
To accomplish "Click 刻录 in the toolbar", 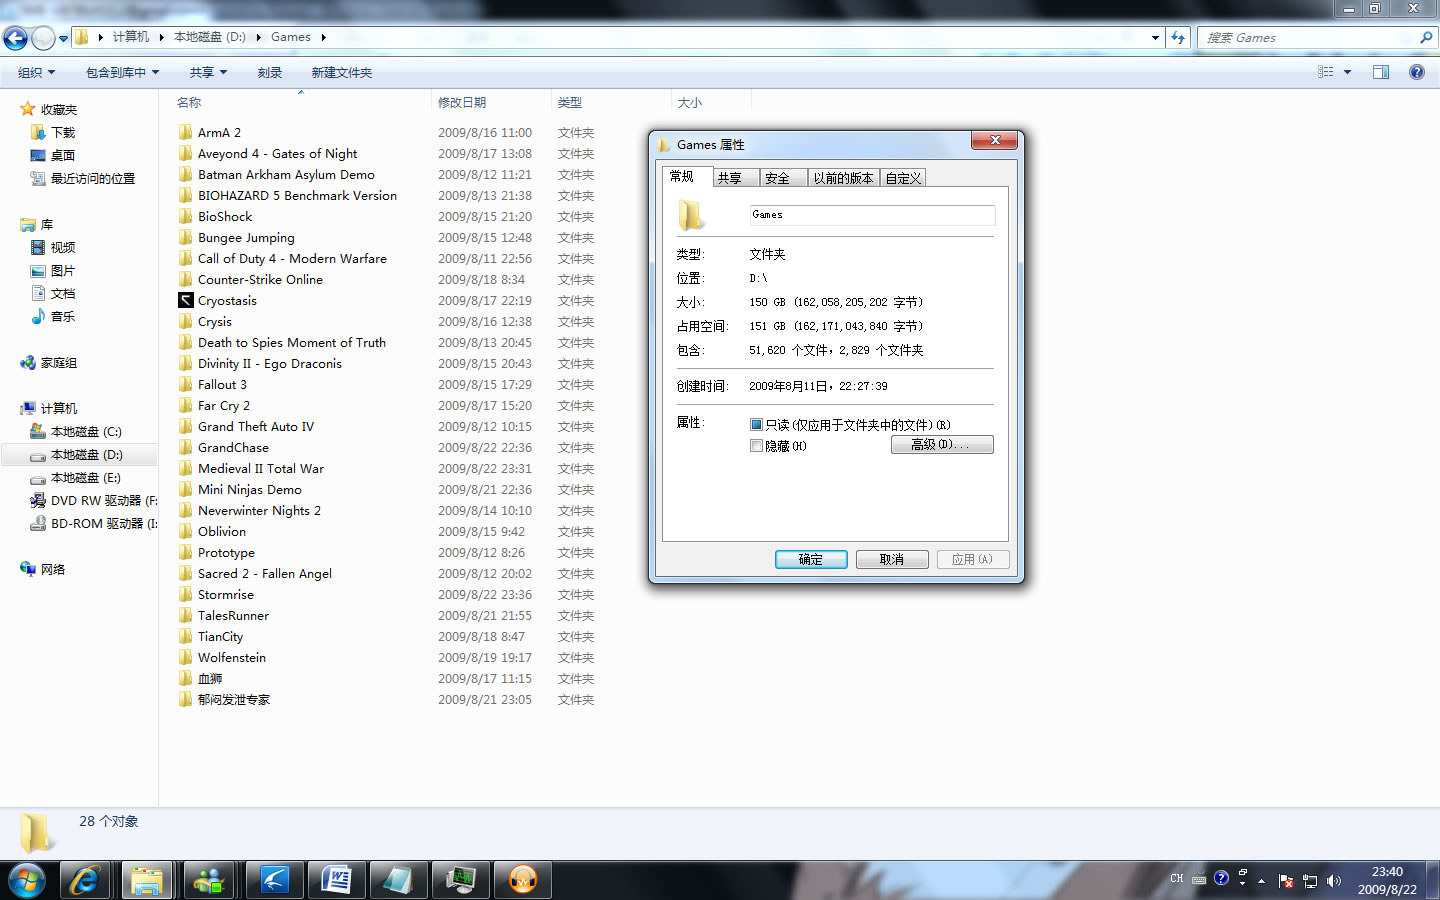I will click(x=270, y=72).
